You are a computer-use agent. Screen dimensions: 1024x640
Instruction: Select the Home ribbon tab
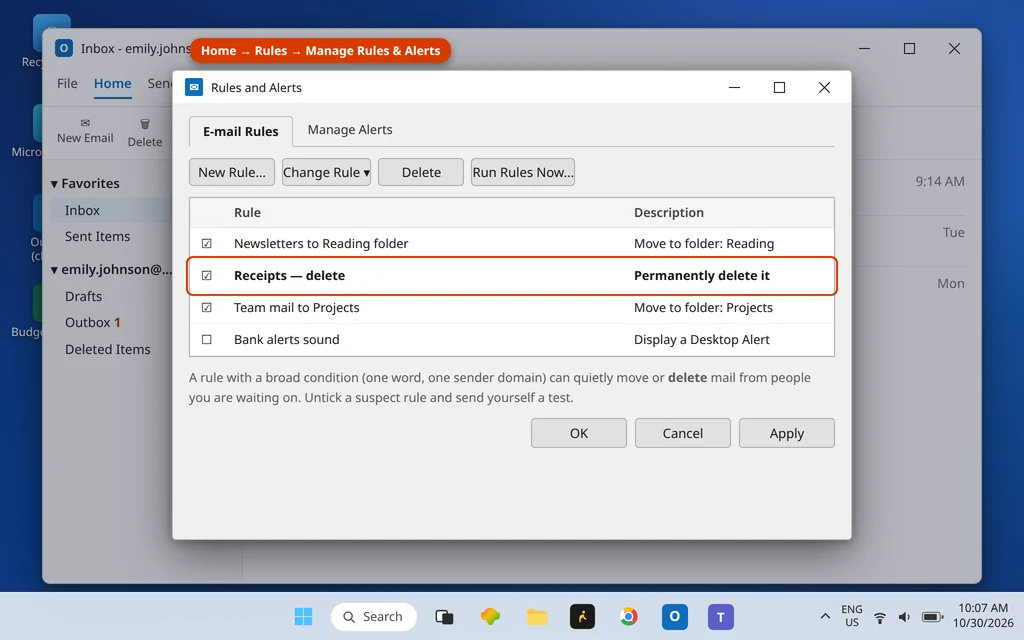coord(112,84)
